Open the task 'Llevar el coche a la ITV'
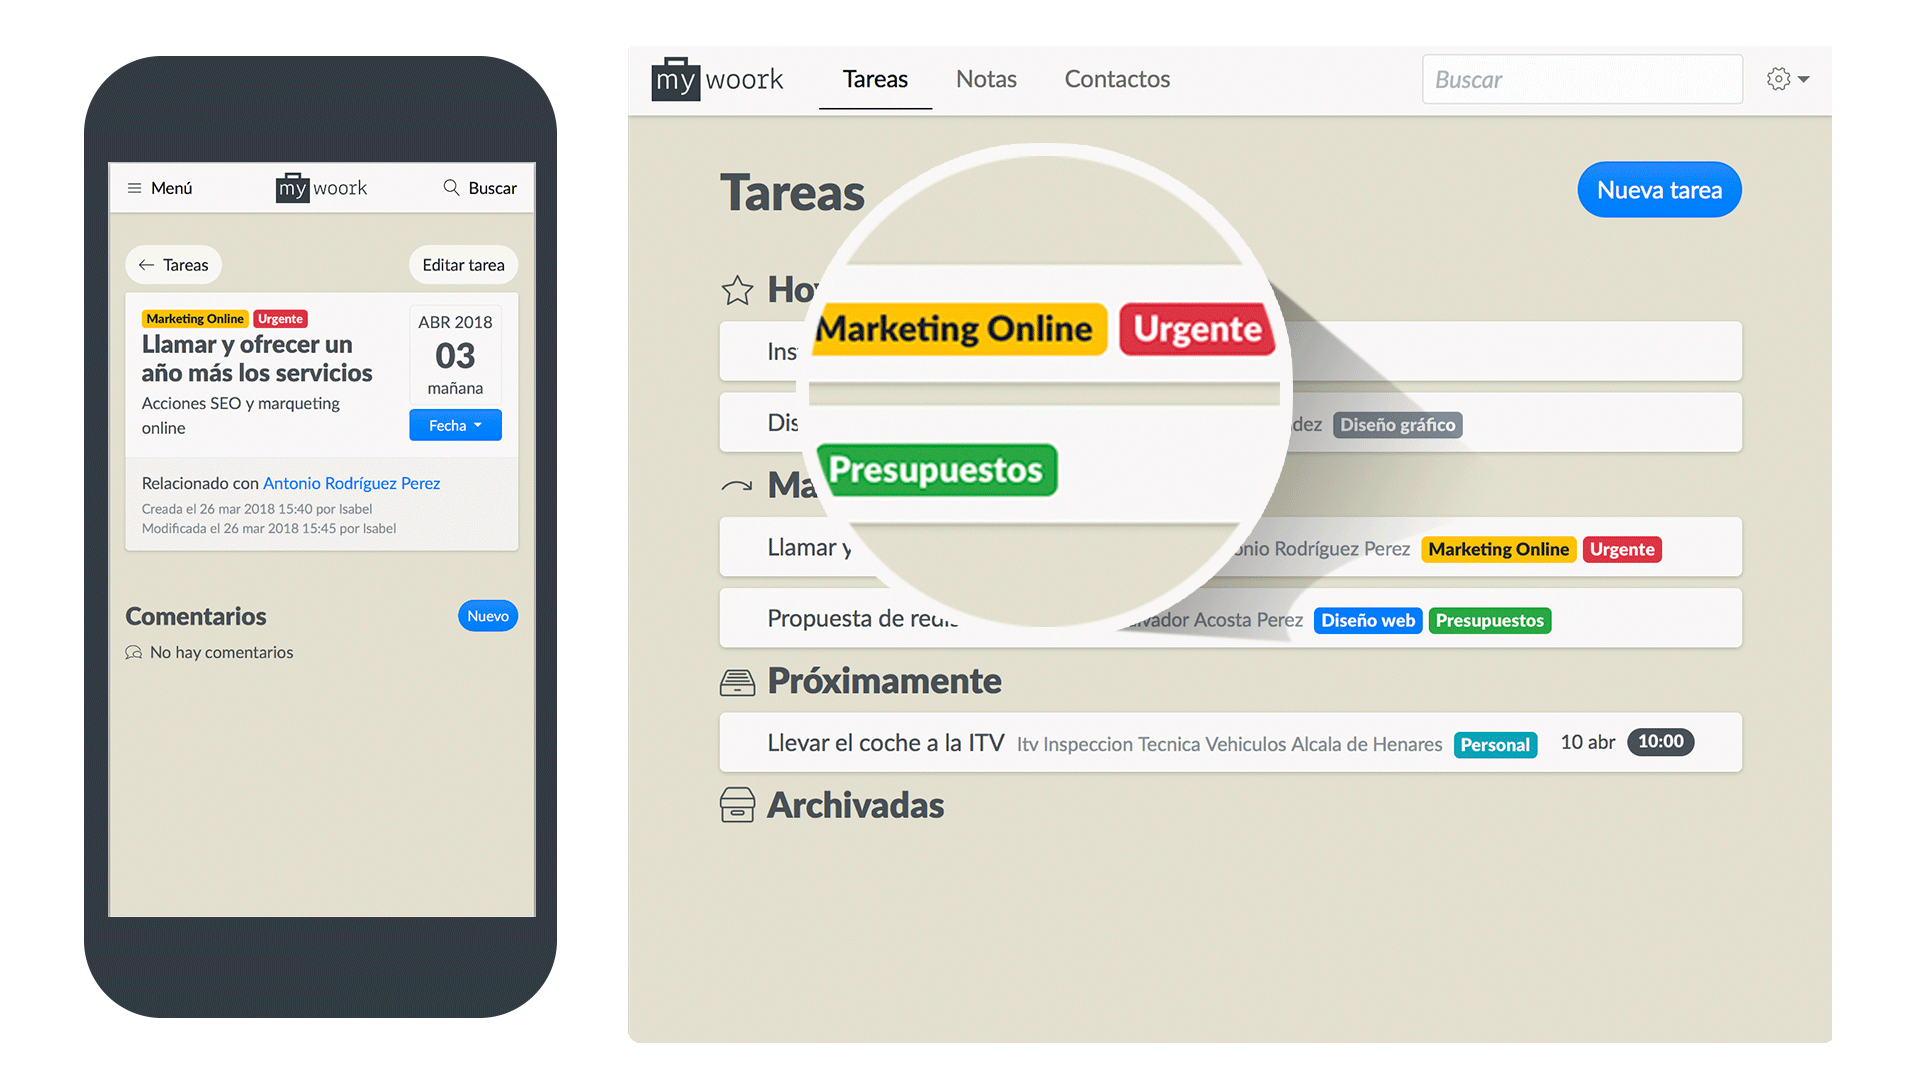The image size is (1920, 1080). tap(886, 743)
